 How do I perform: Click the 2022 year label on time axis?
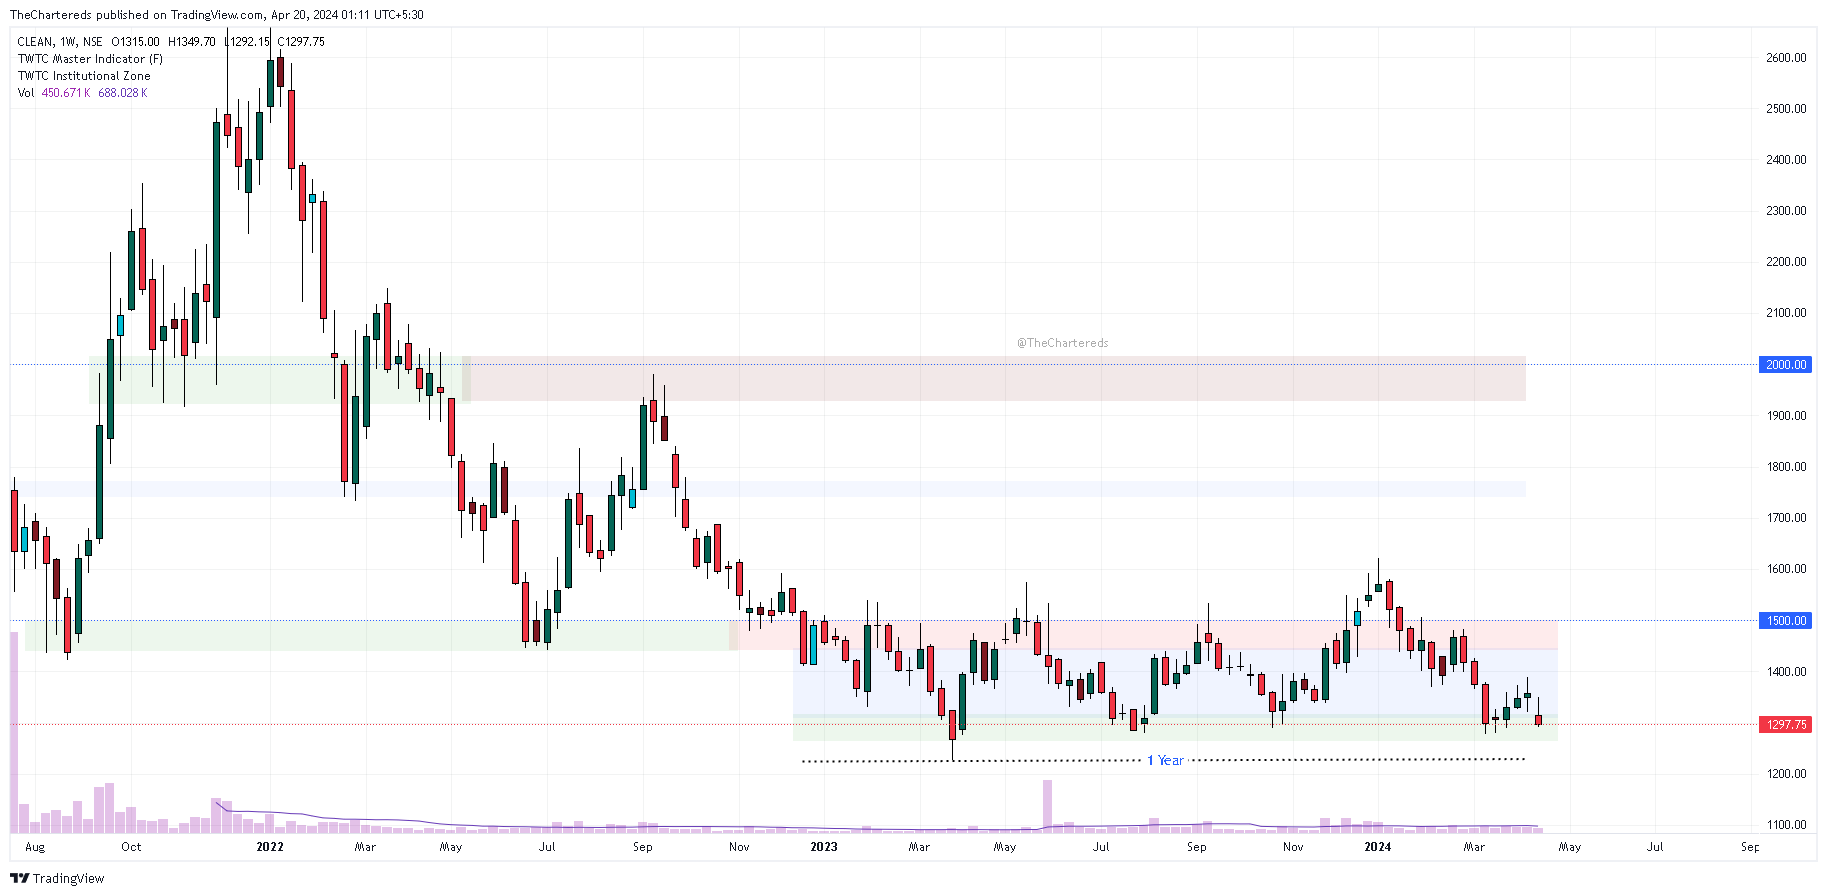point(270,847)
